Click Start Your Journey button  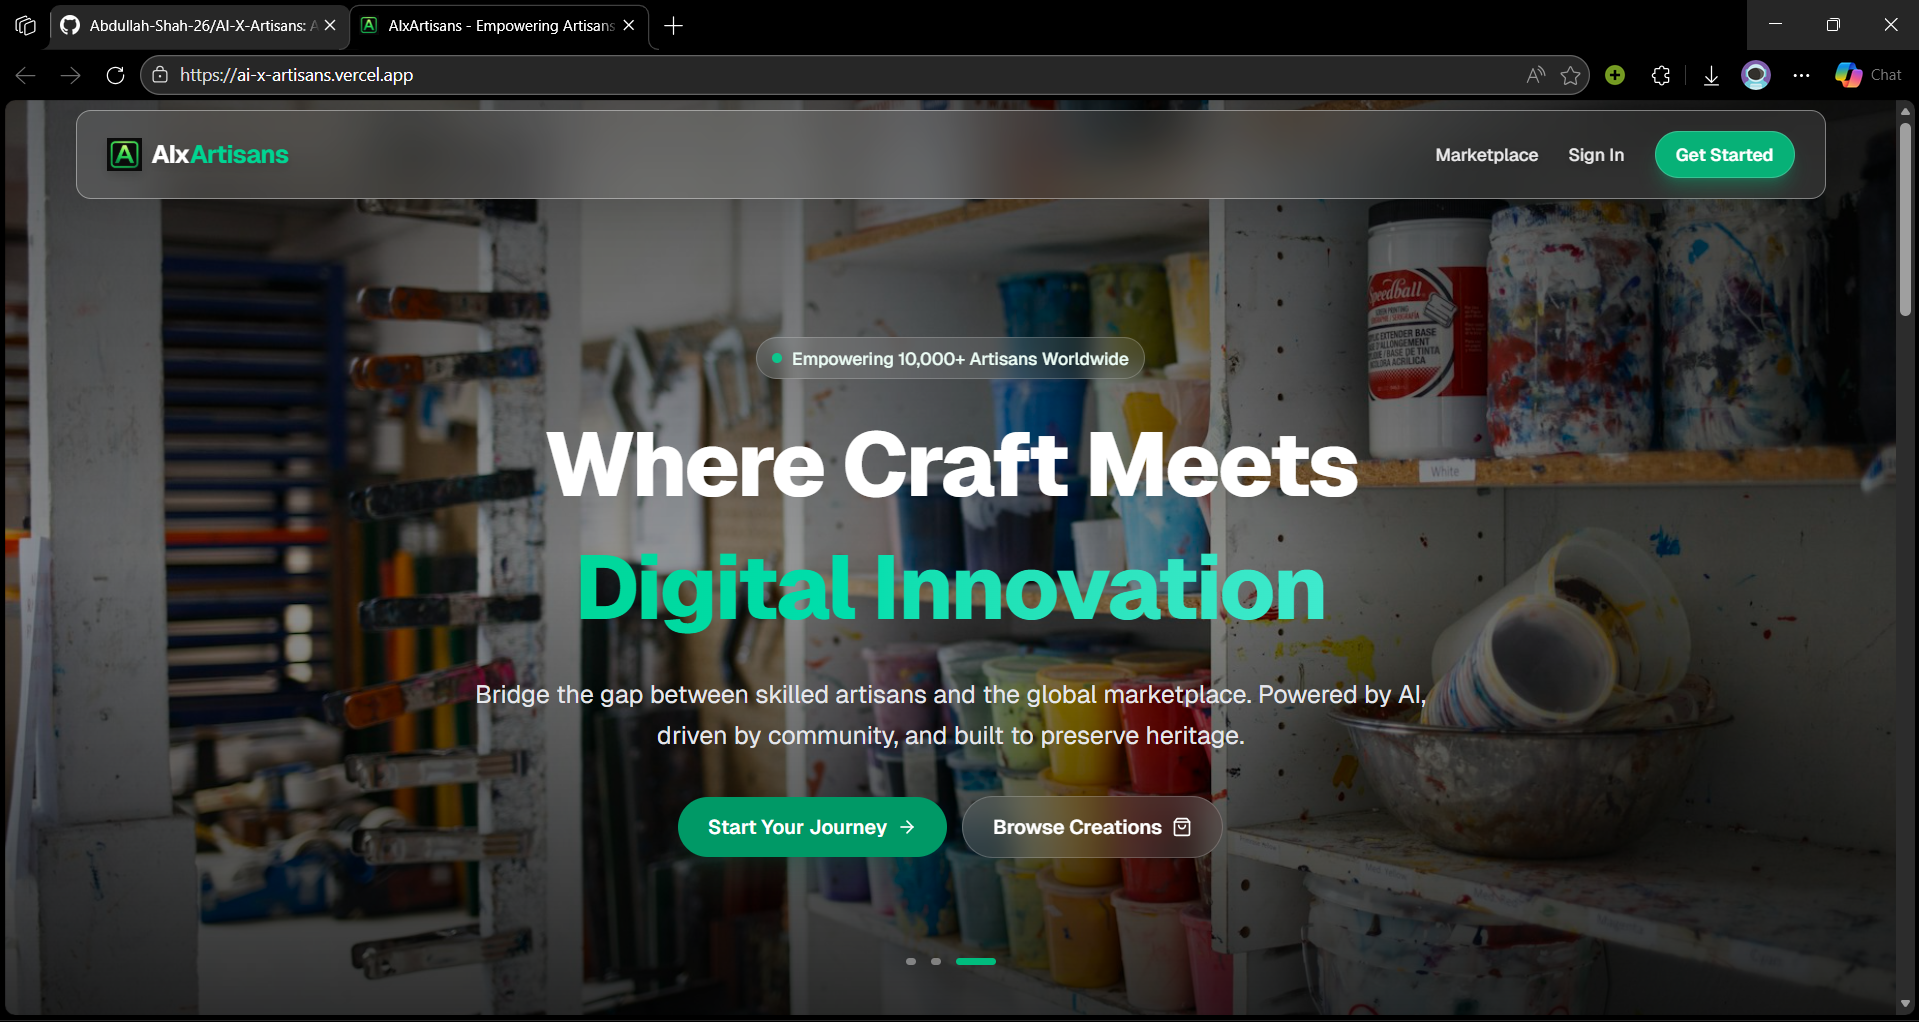tap(812, 827)
